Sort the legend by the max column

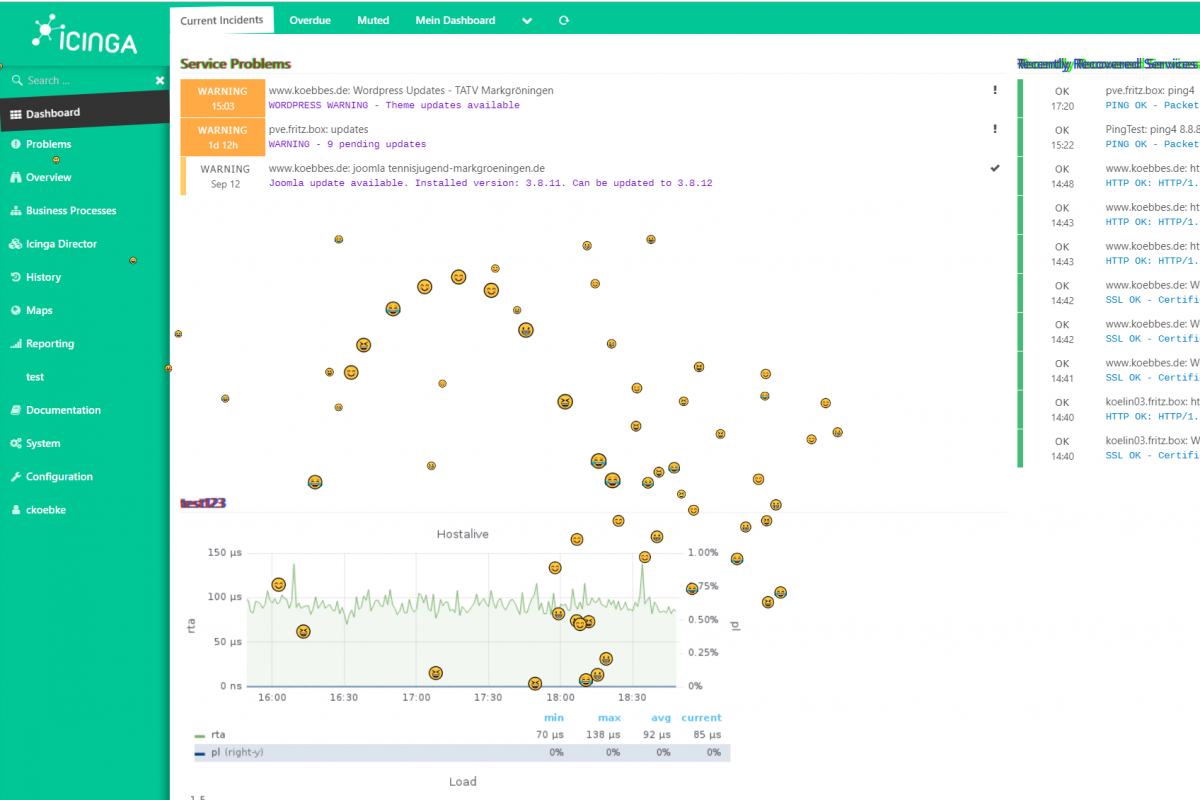(x=609, y=718)
